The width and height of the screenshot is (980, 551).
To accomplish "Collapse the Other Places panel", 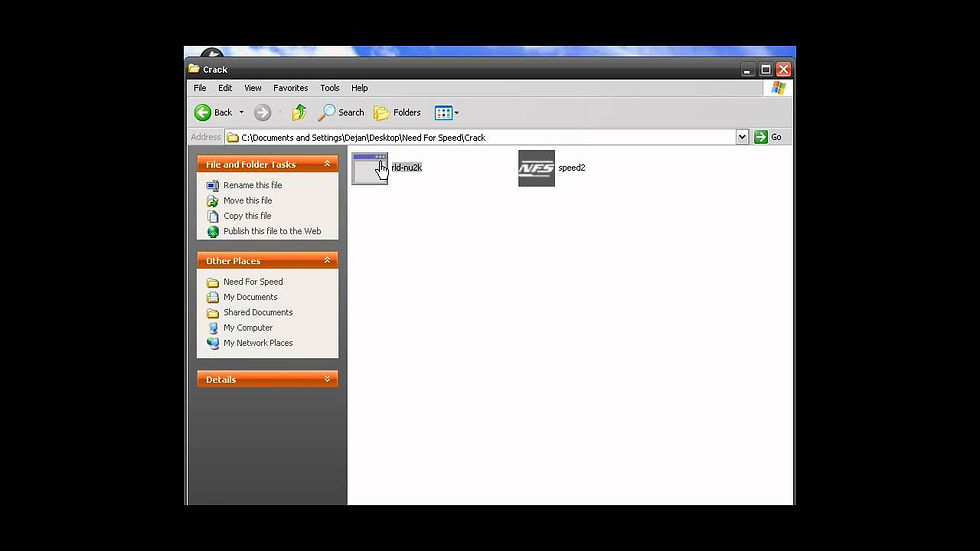I will click(x=327, y=260).
